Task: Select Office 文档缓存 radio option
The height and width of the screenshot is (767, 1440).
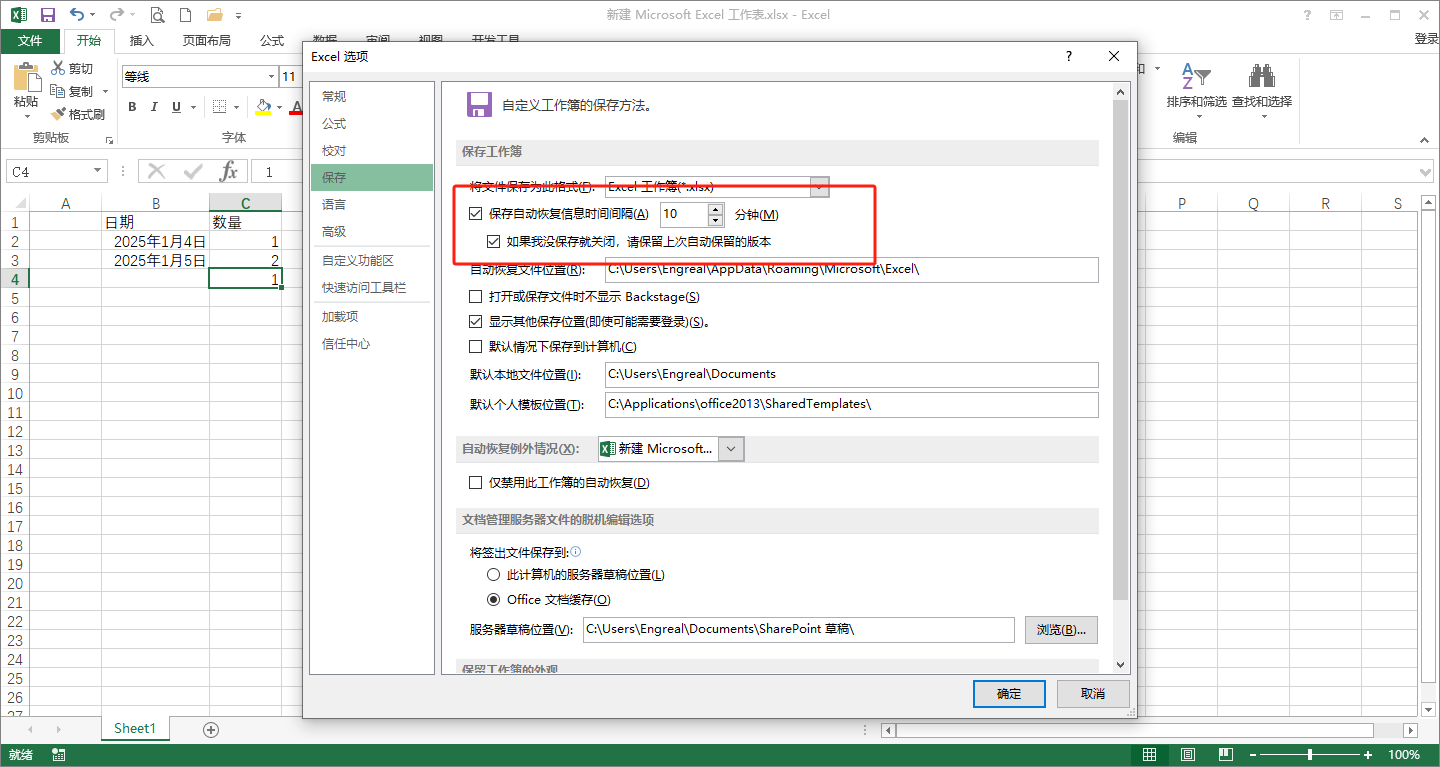Action: coord(493,600)
